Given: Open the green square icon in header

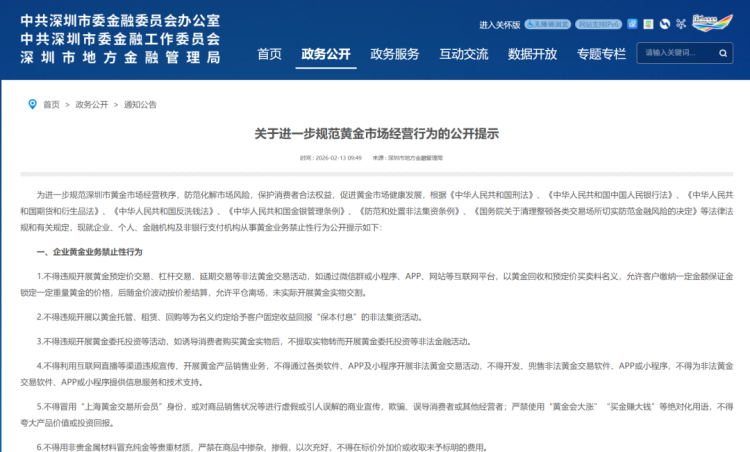Looking at the screenshot, I should 650,22.
